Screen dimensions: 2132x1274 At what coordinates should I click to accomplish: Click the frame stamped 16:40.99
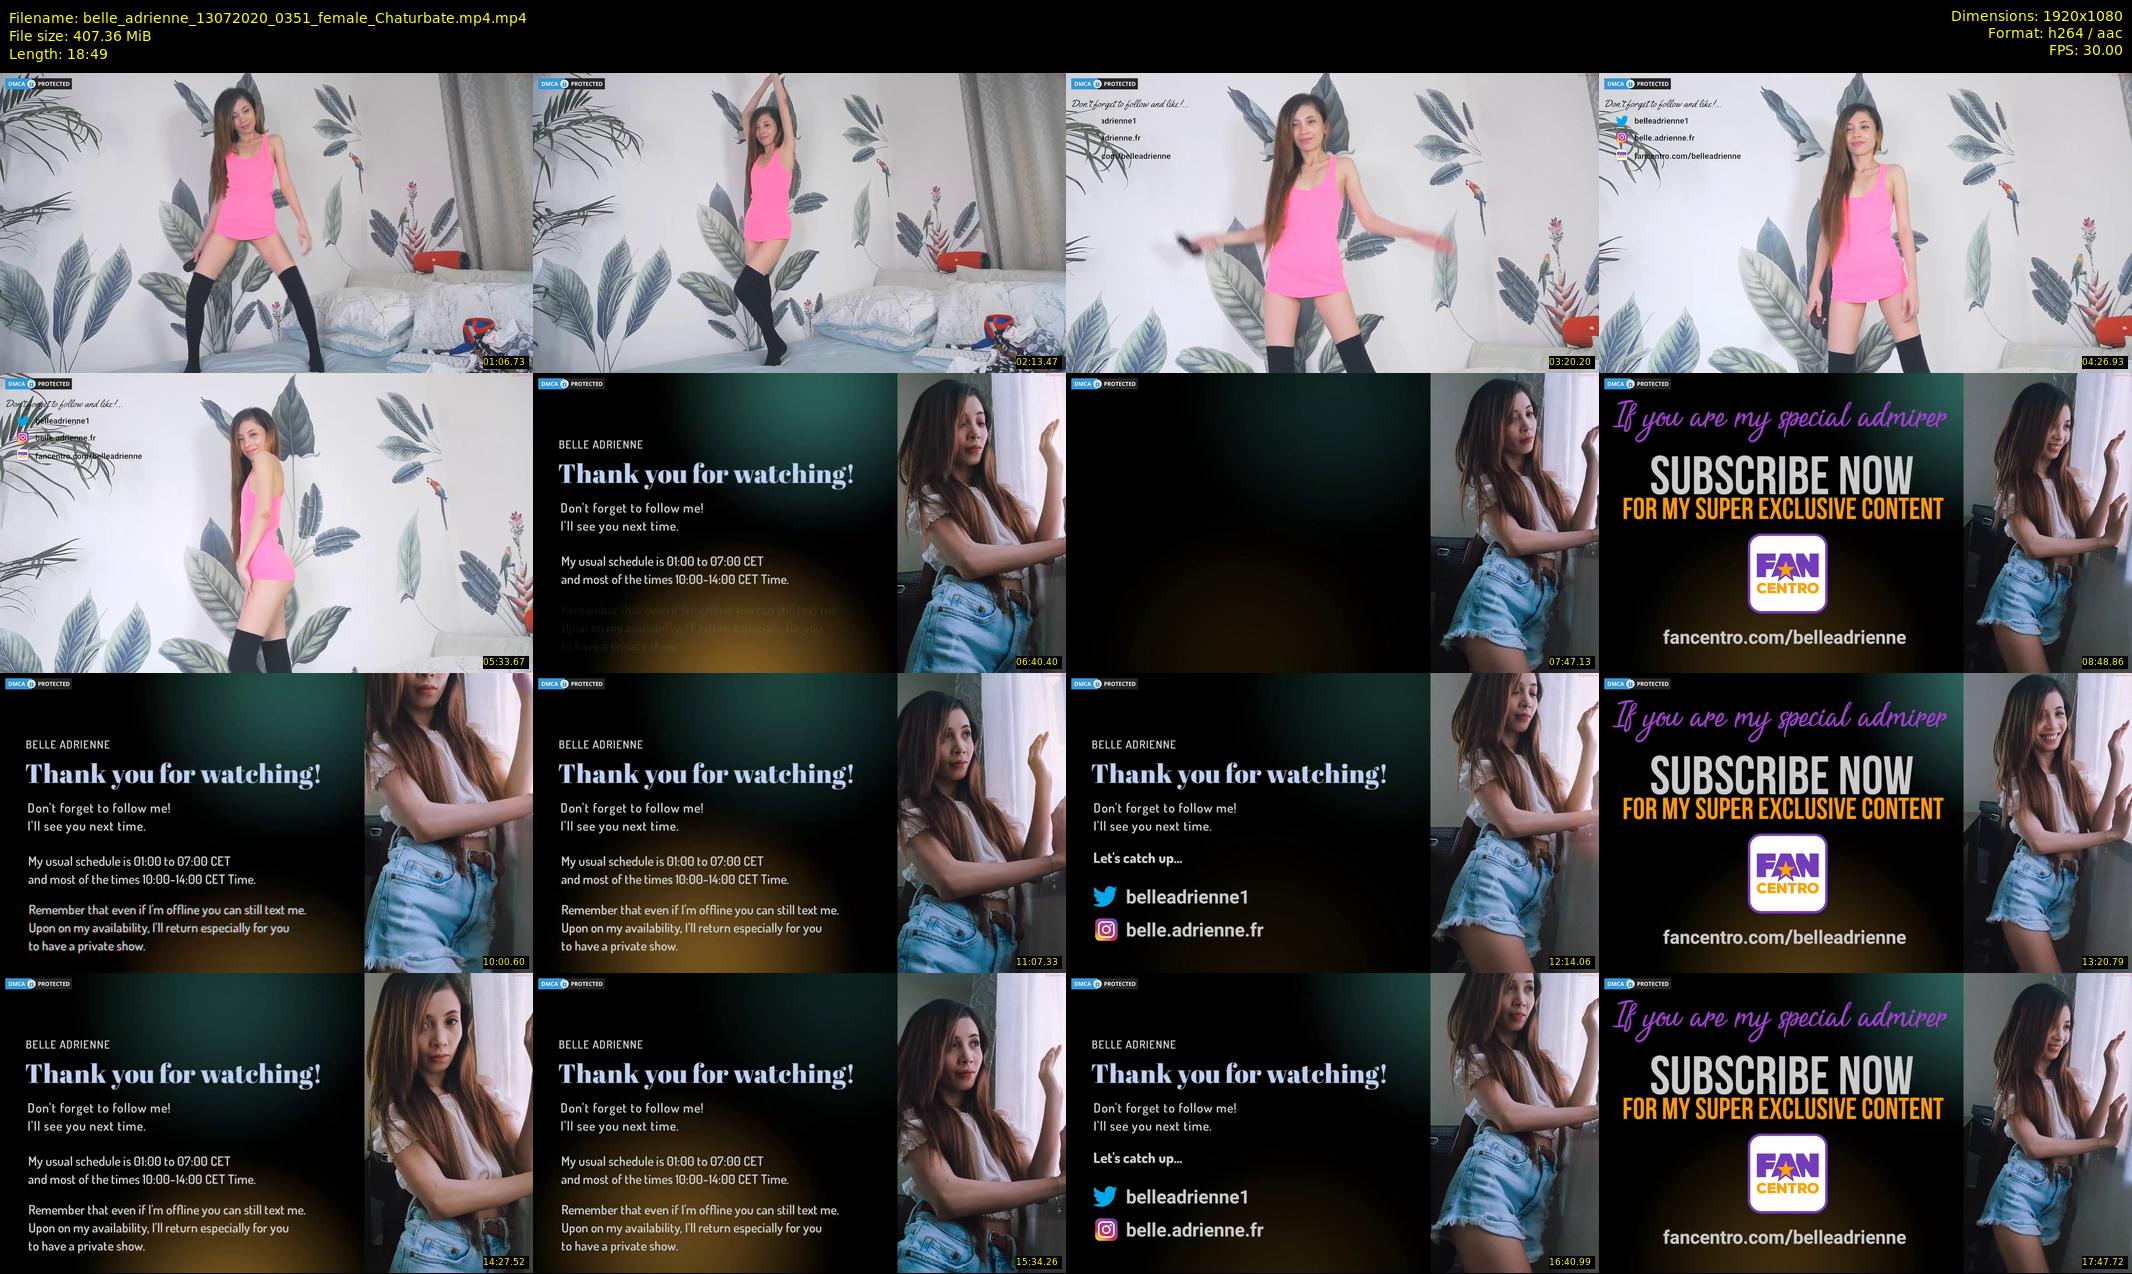1332,1122
